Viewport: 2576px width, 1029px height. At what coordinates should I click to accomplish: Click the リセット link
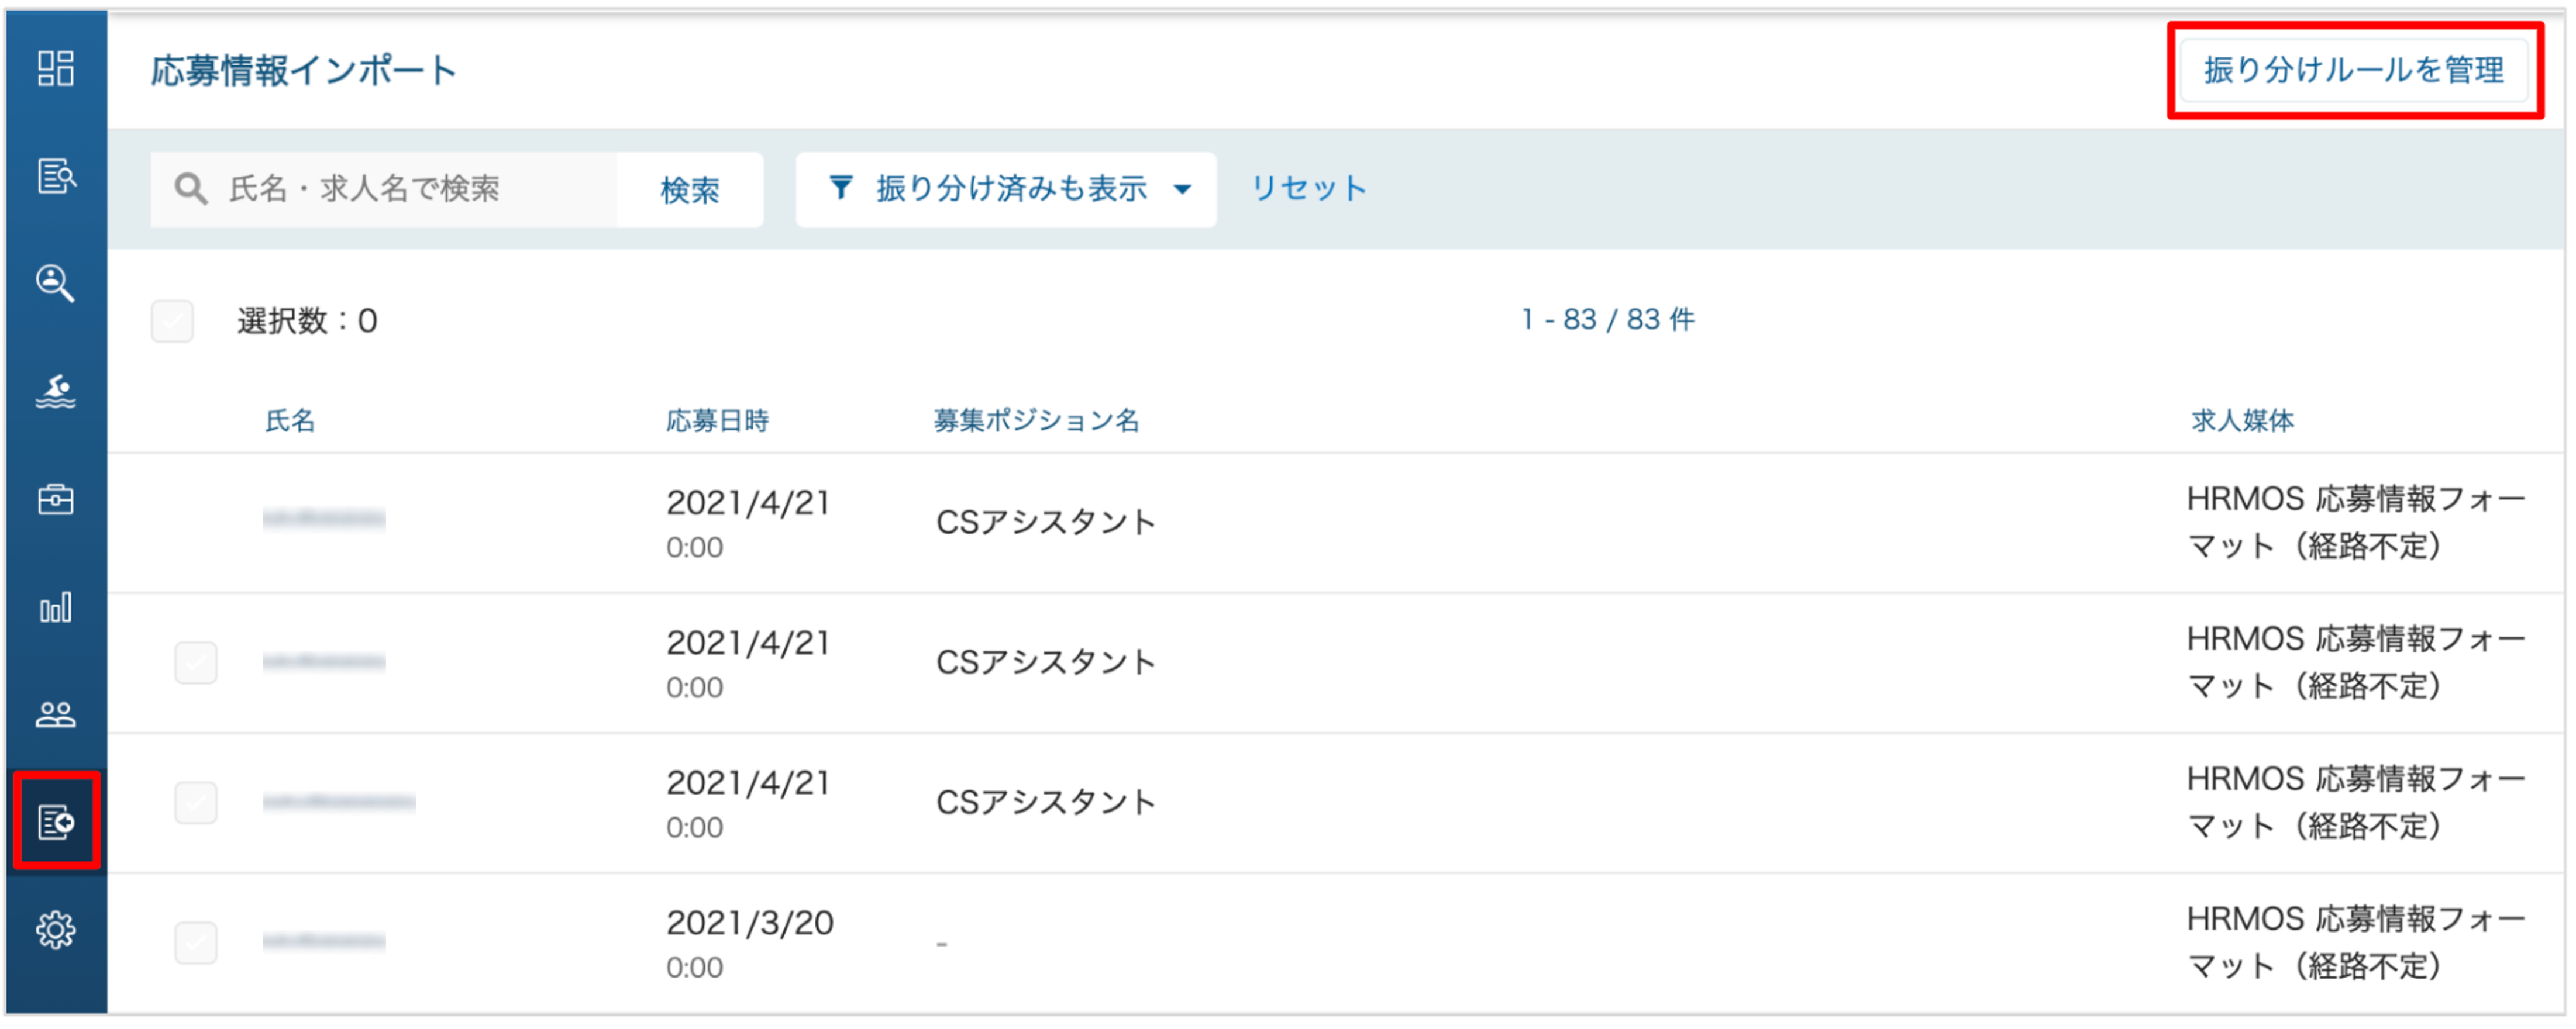pyautogui.click(x=1309, y=189)
